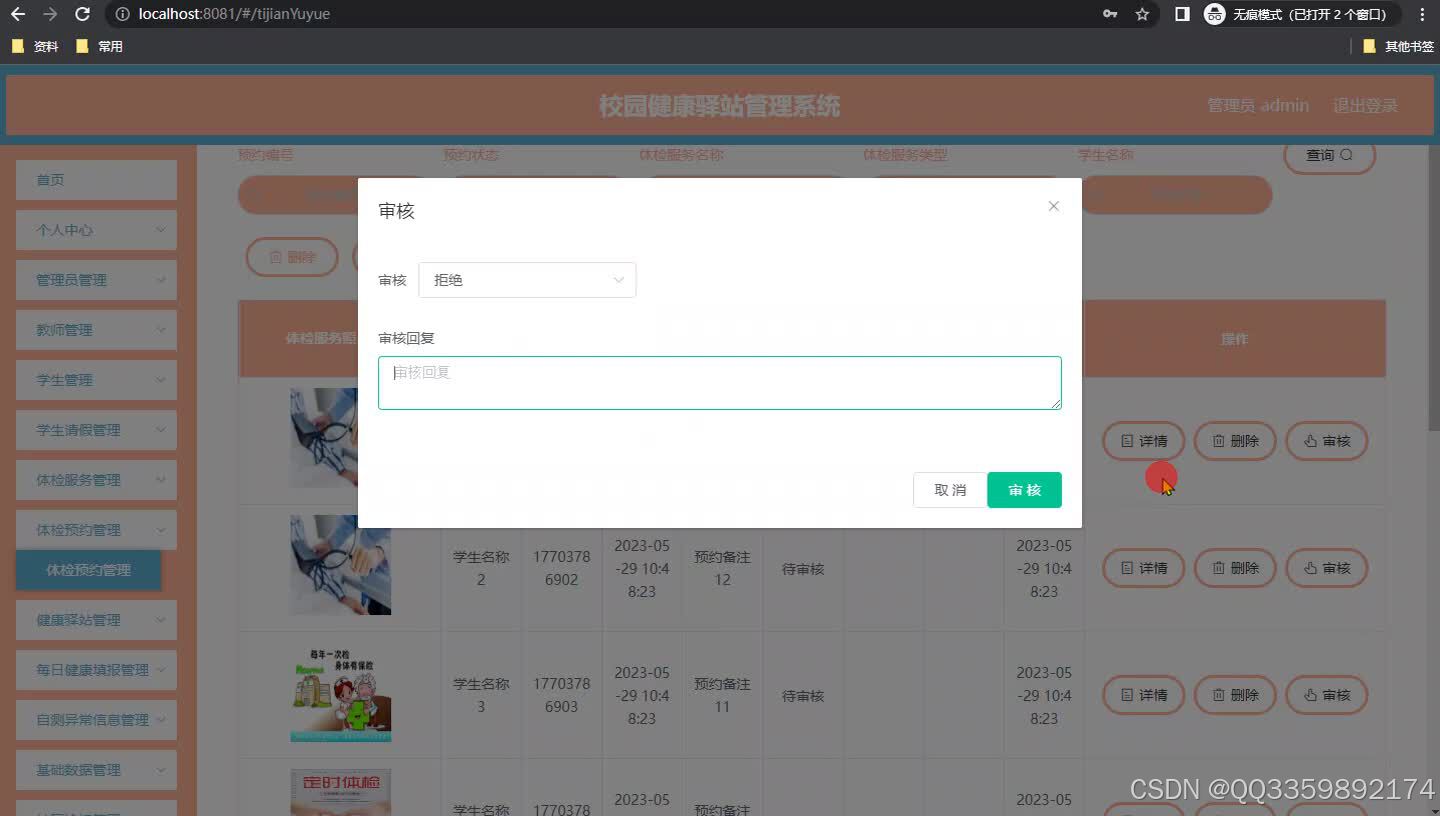Viewport: 1440px width, 816px height.
Task: Click 审核 in the 学生名称 3 row
Action: [1327, 695]
